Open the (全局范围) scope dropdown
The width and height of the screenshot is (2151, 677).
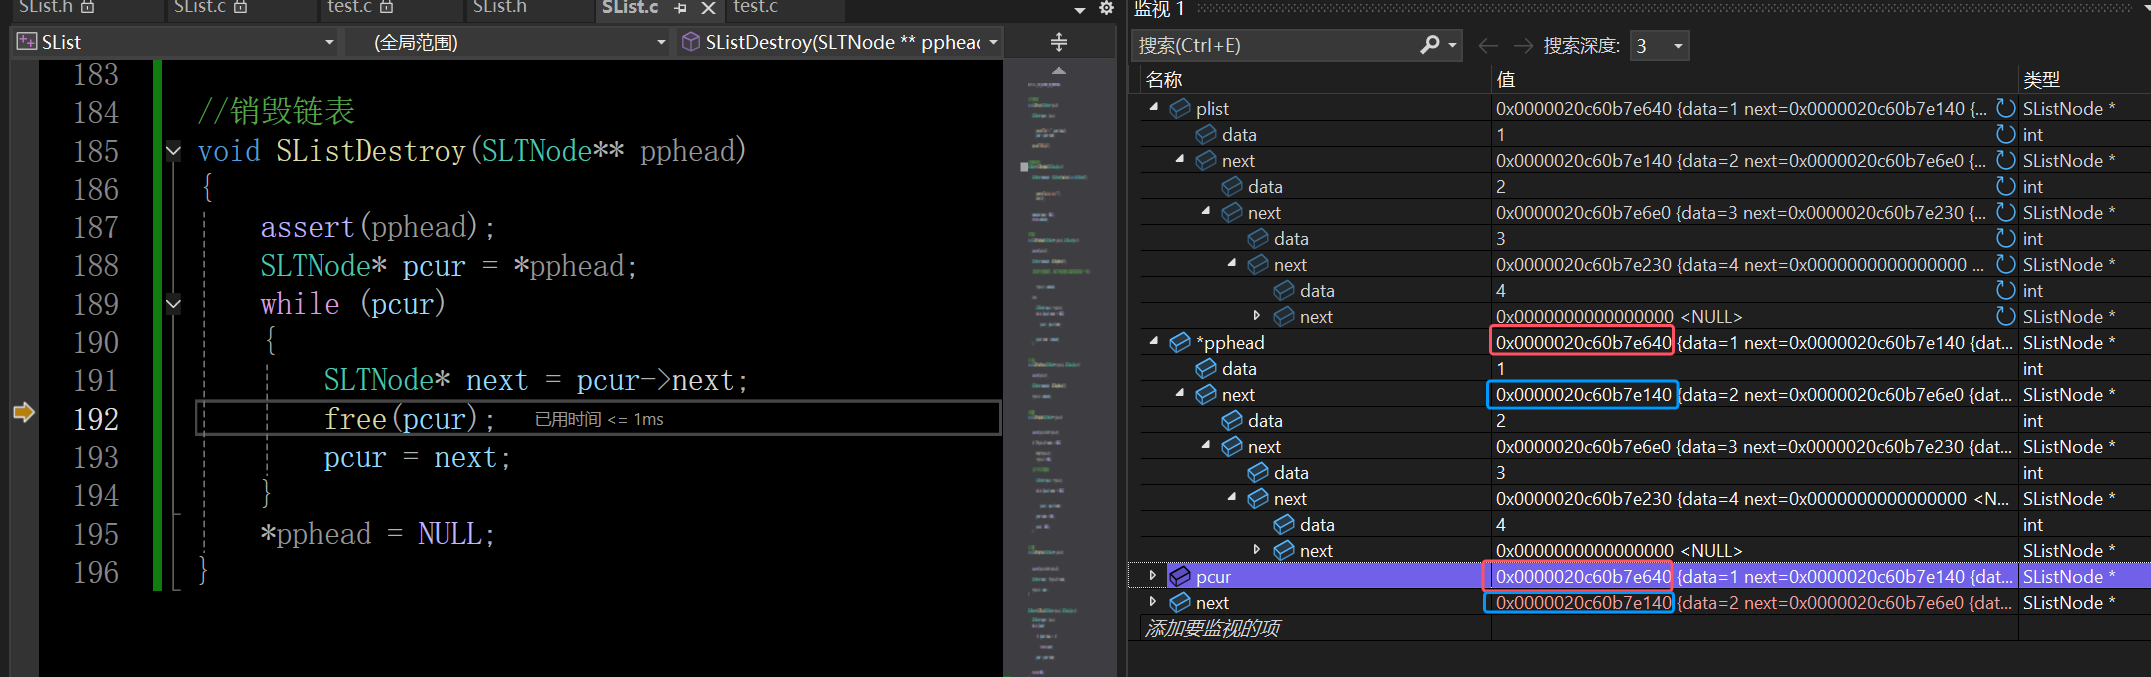click(x=661, y=43)
